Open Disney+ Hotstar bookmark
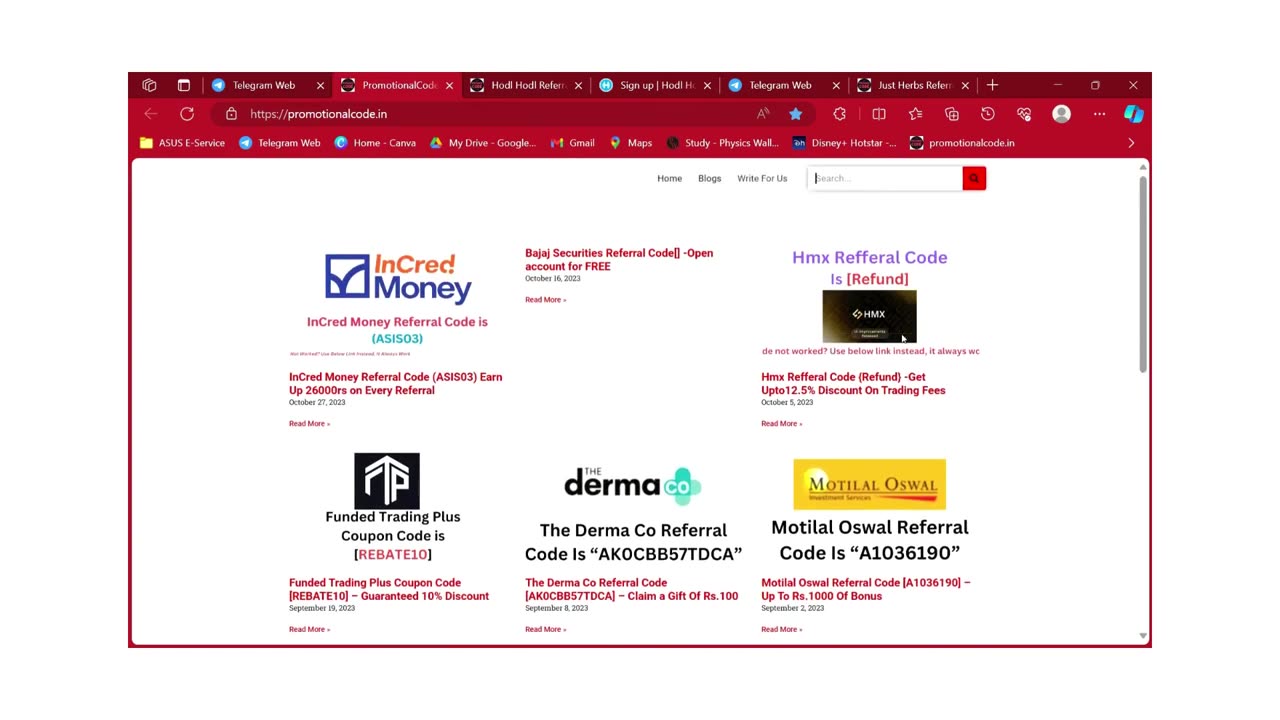 (844, 143)
